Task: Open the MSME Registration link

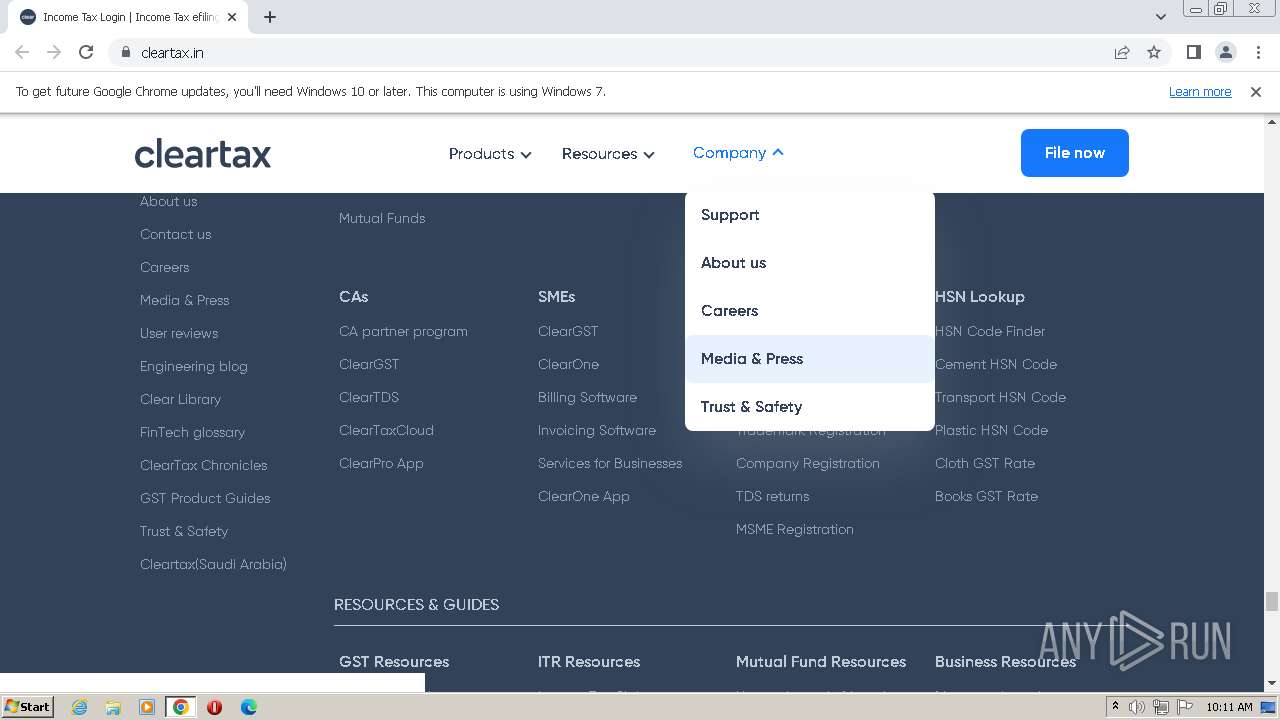Action: pyautogui.click(x=795, y=529)
